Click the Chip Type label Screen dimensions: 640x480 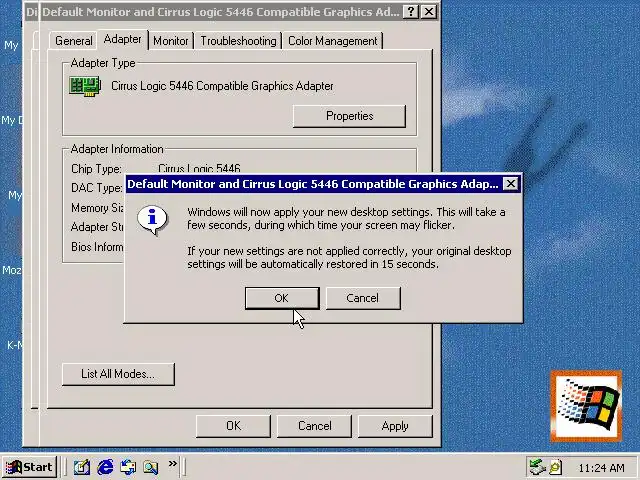(x=96, y=169)
